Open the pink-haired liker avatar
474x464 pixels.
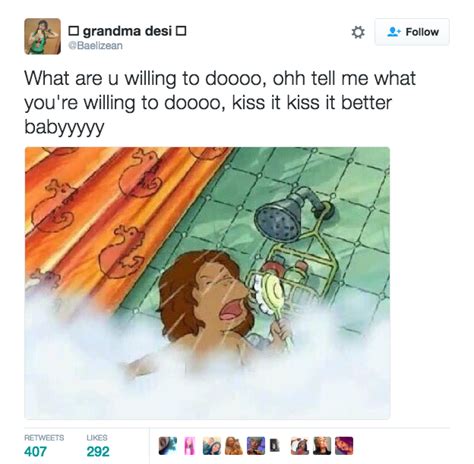point(190,446)
